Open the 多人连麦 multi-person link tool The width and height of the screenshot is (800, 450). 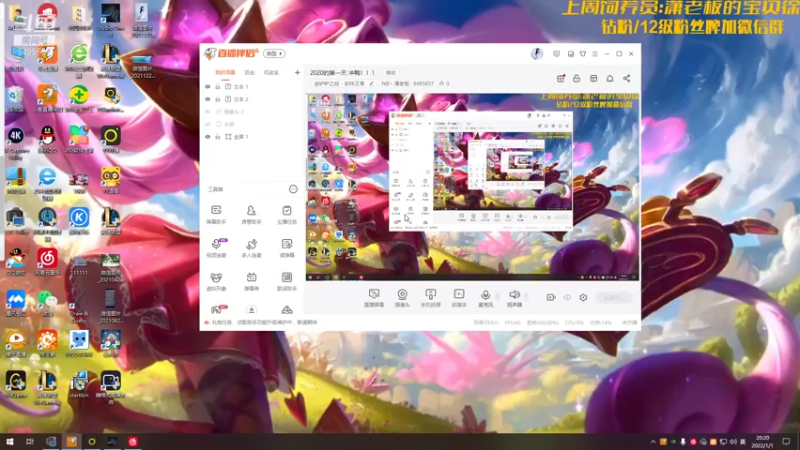click(x=251, y=247)
